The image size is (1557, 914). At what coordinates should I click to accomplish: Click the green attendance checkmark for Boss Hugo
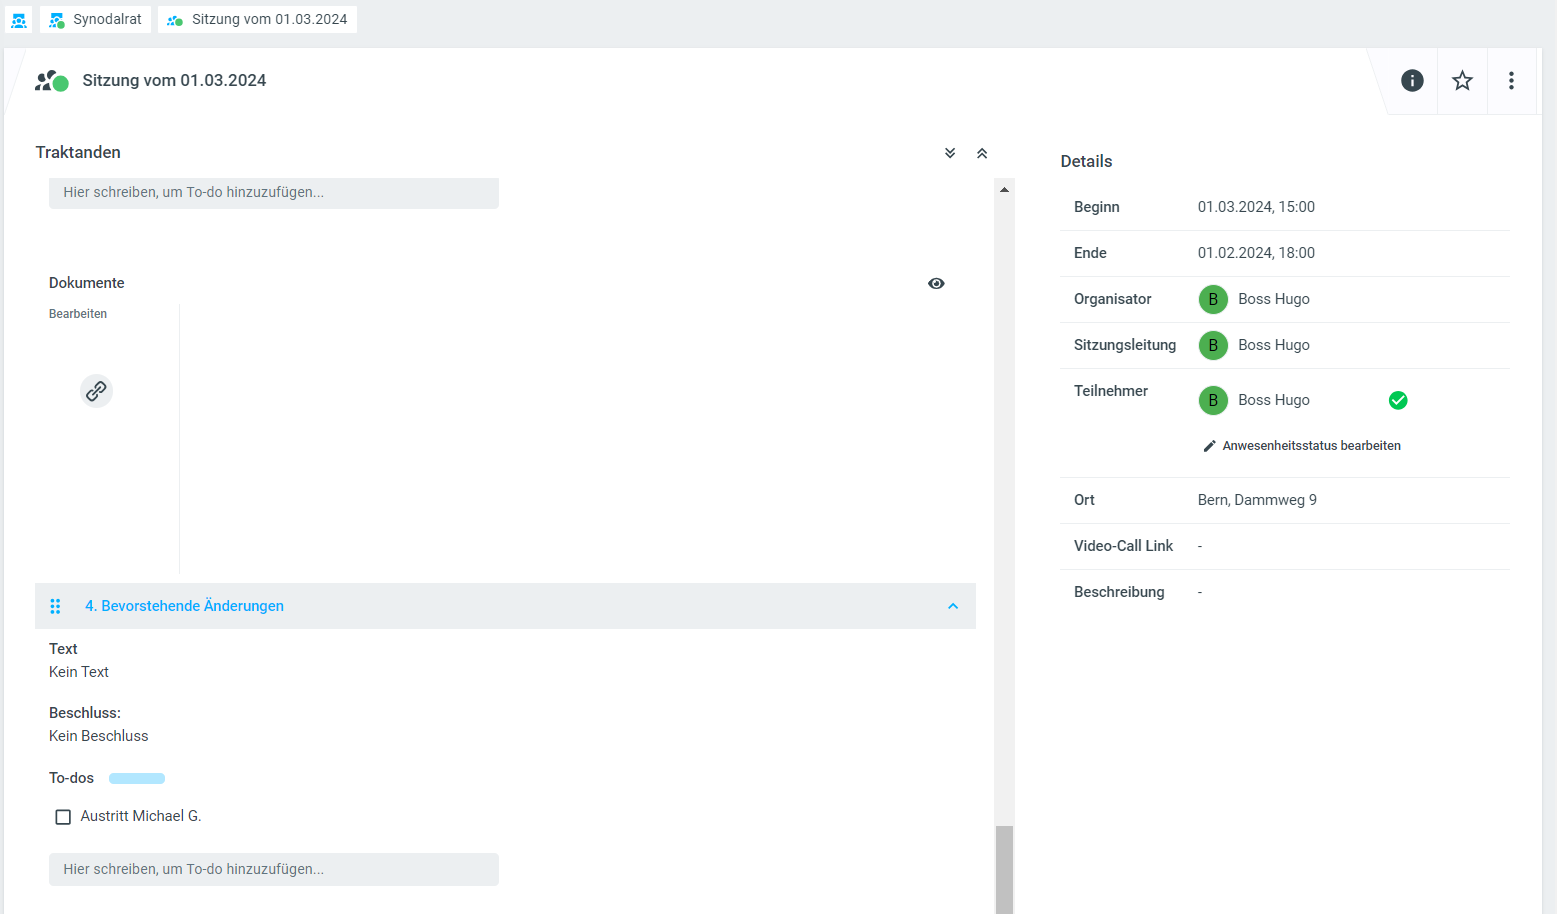pyautogui.click(x=1398, y=400)
